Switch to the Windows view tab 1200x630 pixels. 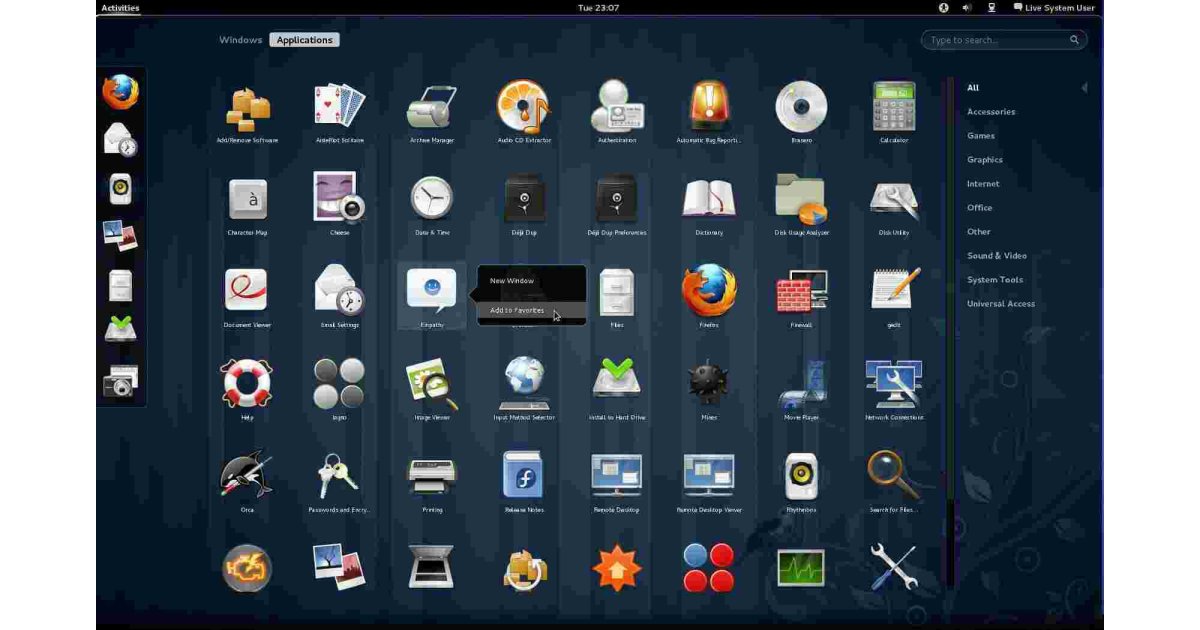click(240, 40)
